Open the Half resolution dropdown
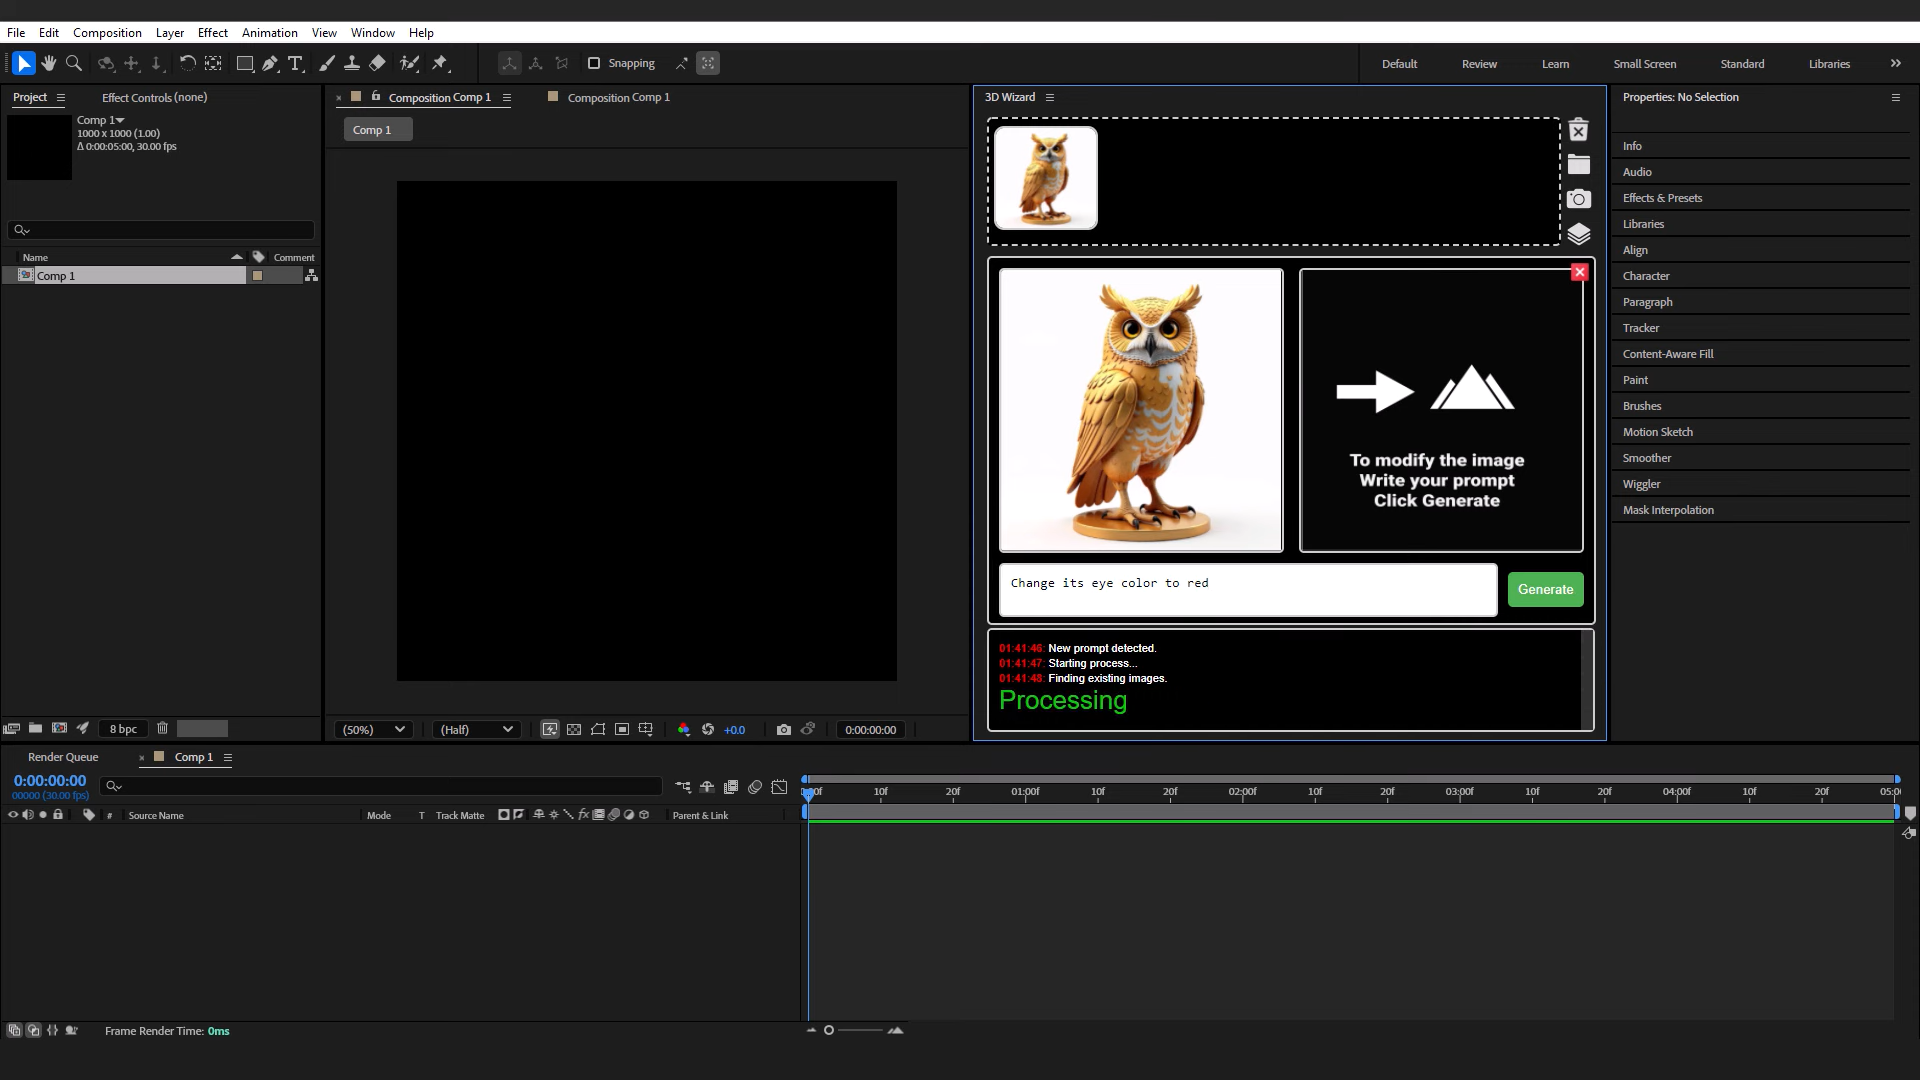 coord(476,729)
